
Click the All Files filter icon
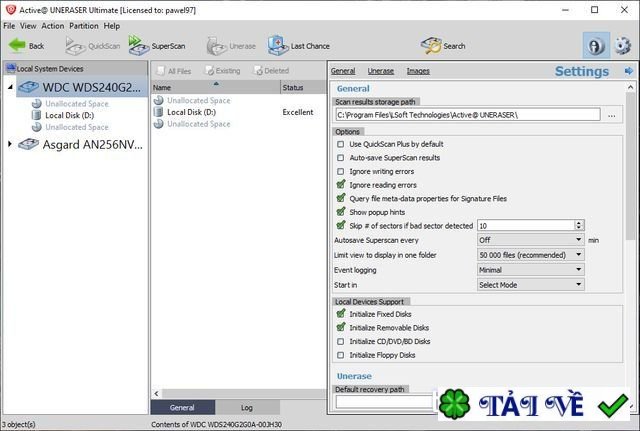click(160, 71)
